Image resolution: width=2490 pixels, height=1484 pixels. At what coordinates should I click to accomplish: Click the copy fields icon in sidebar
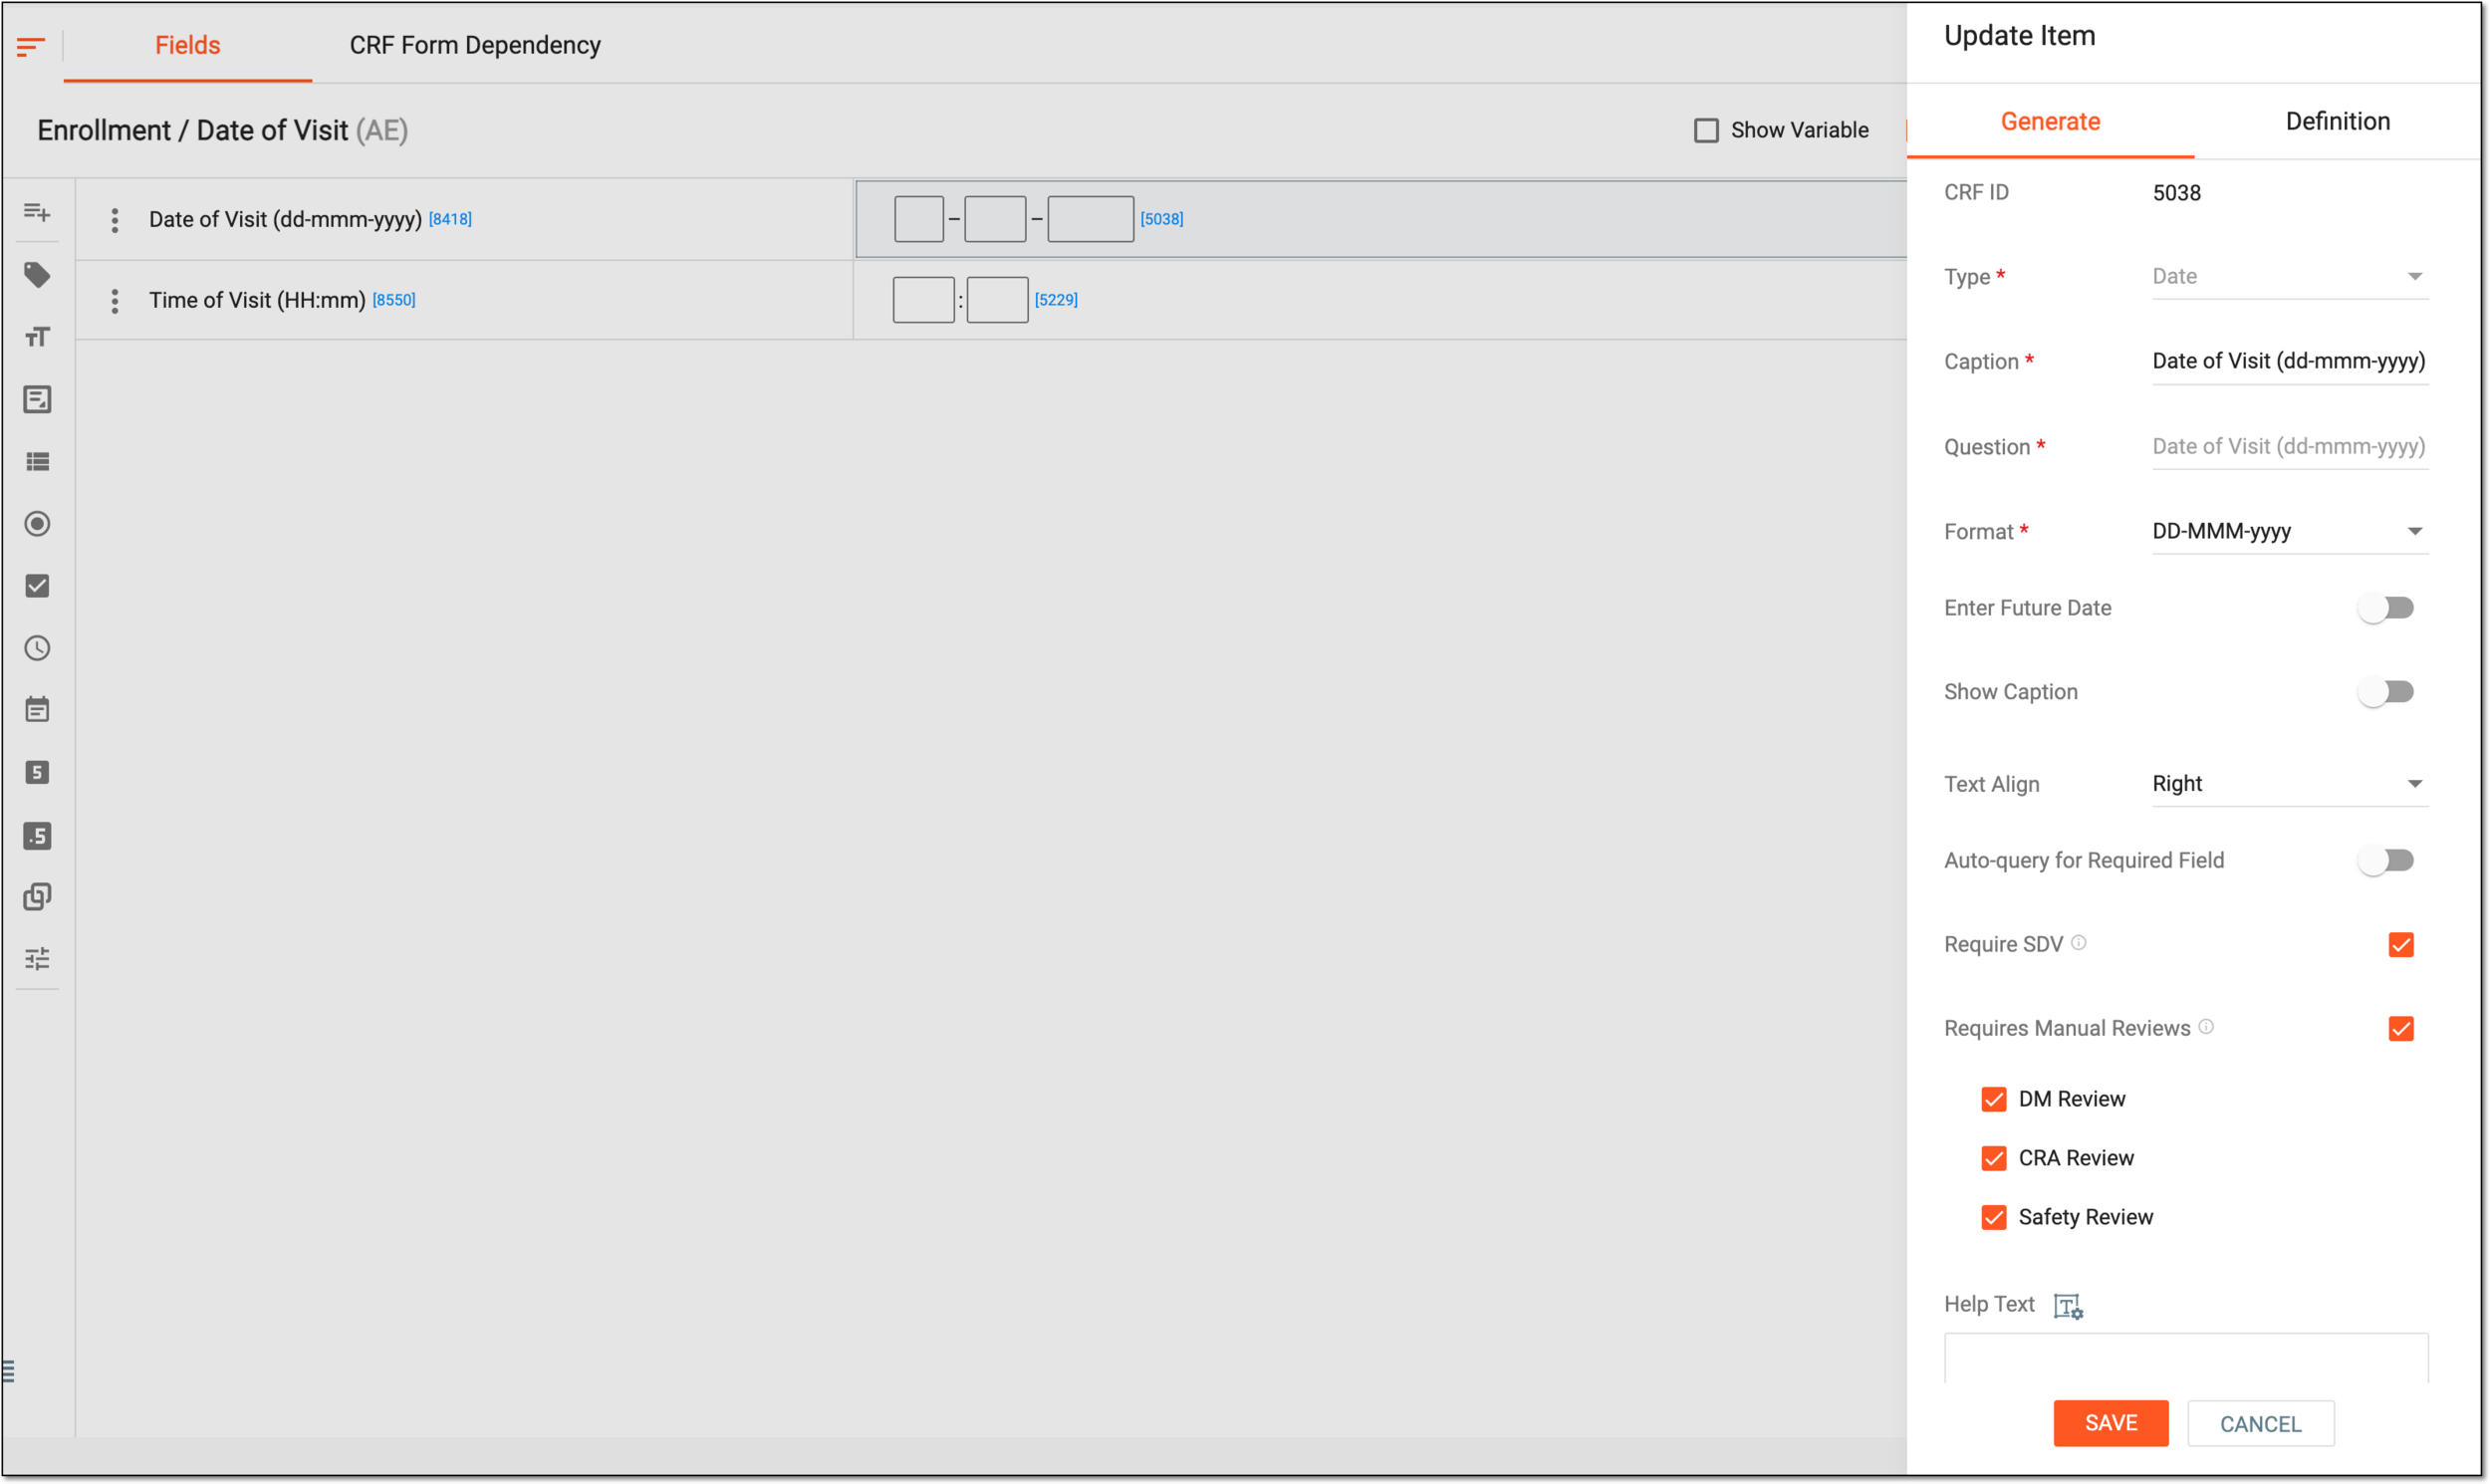tap(37, 897)
